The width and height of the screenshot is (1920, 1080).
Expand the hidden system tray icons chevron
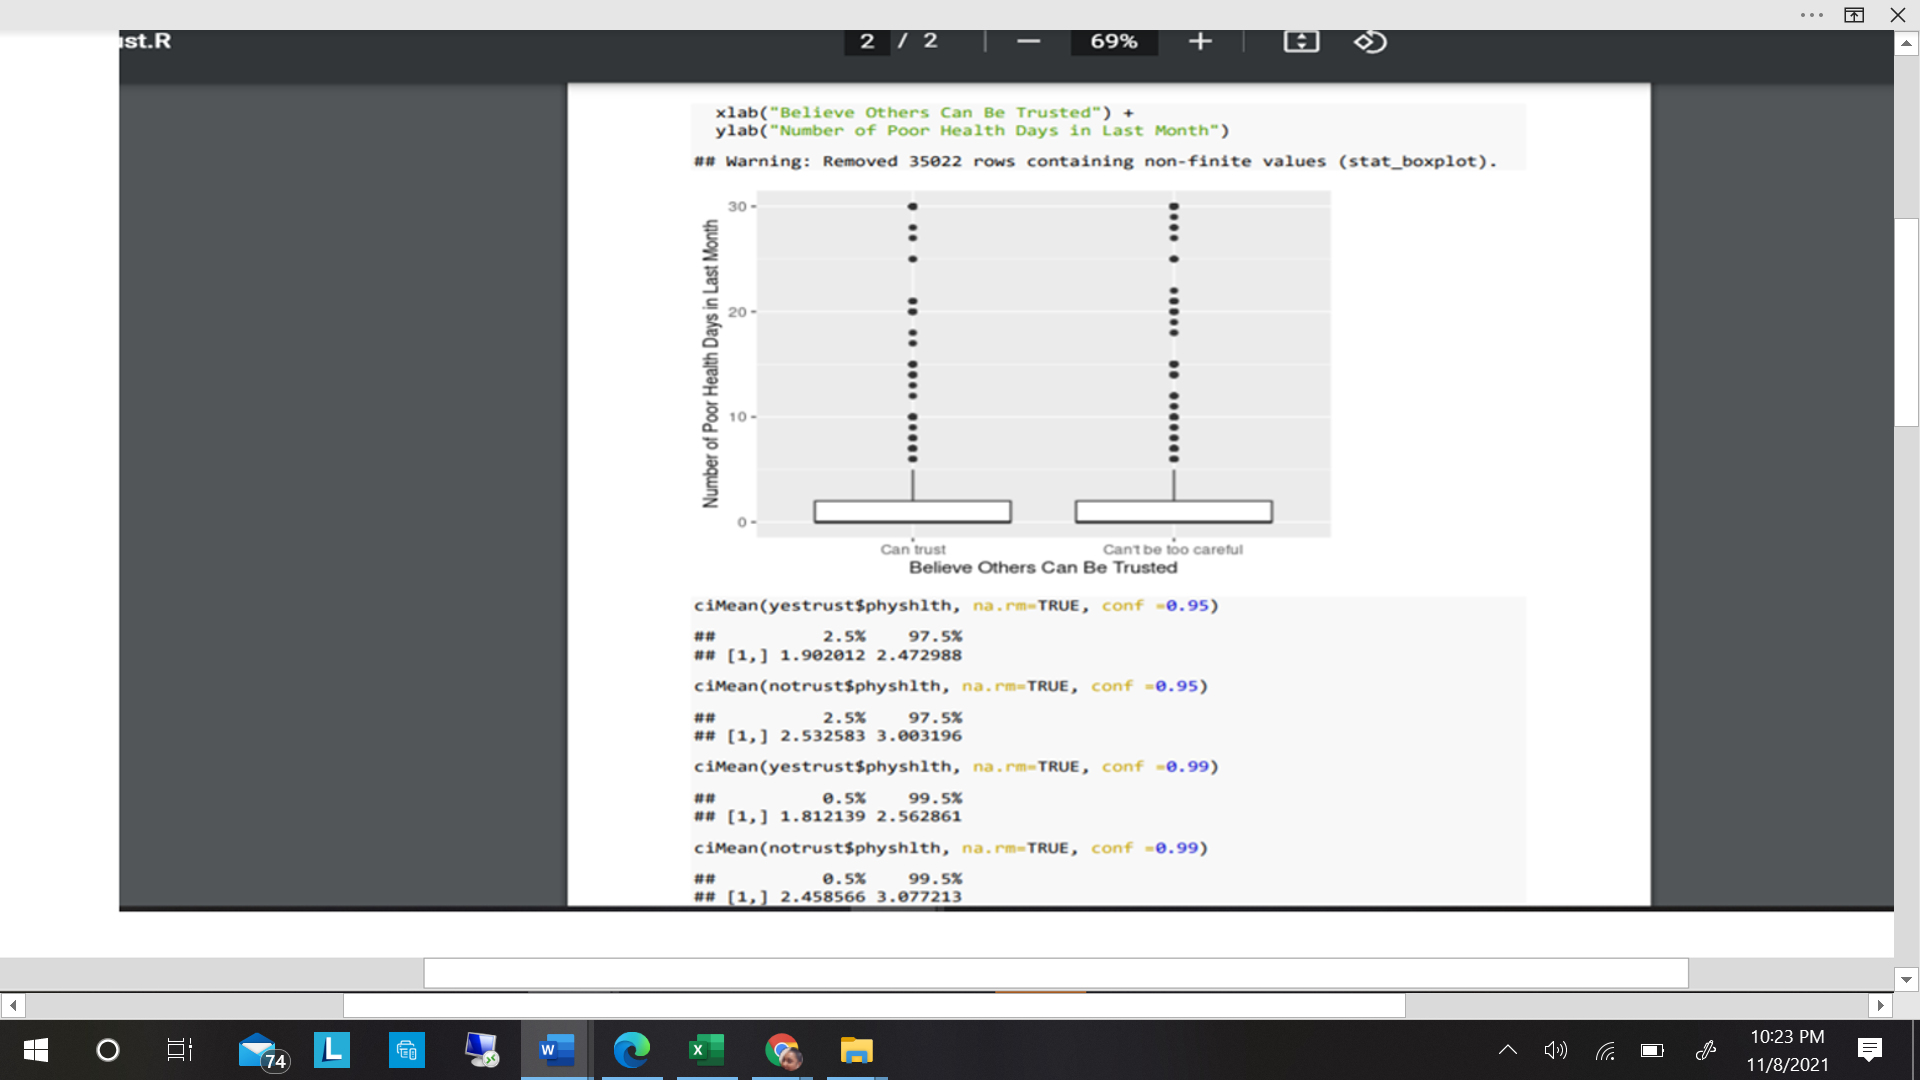1508,1050
